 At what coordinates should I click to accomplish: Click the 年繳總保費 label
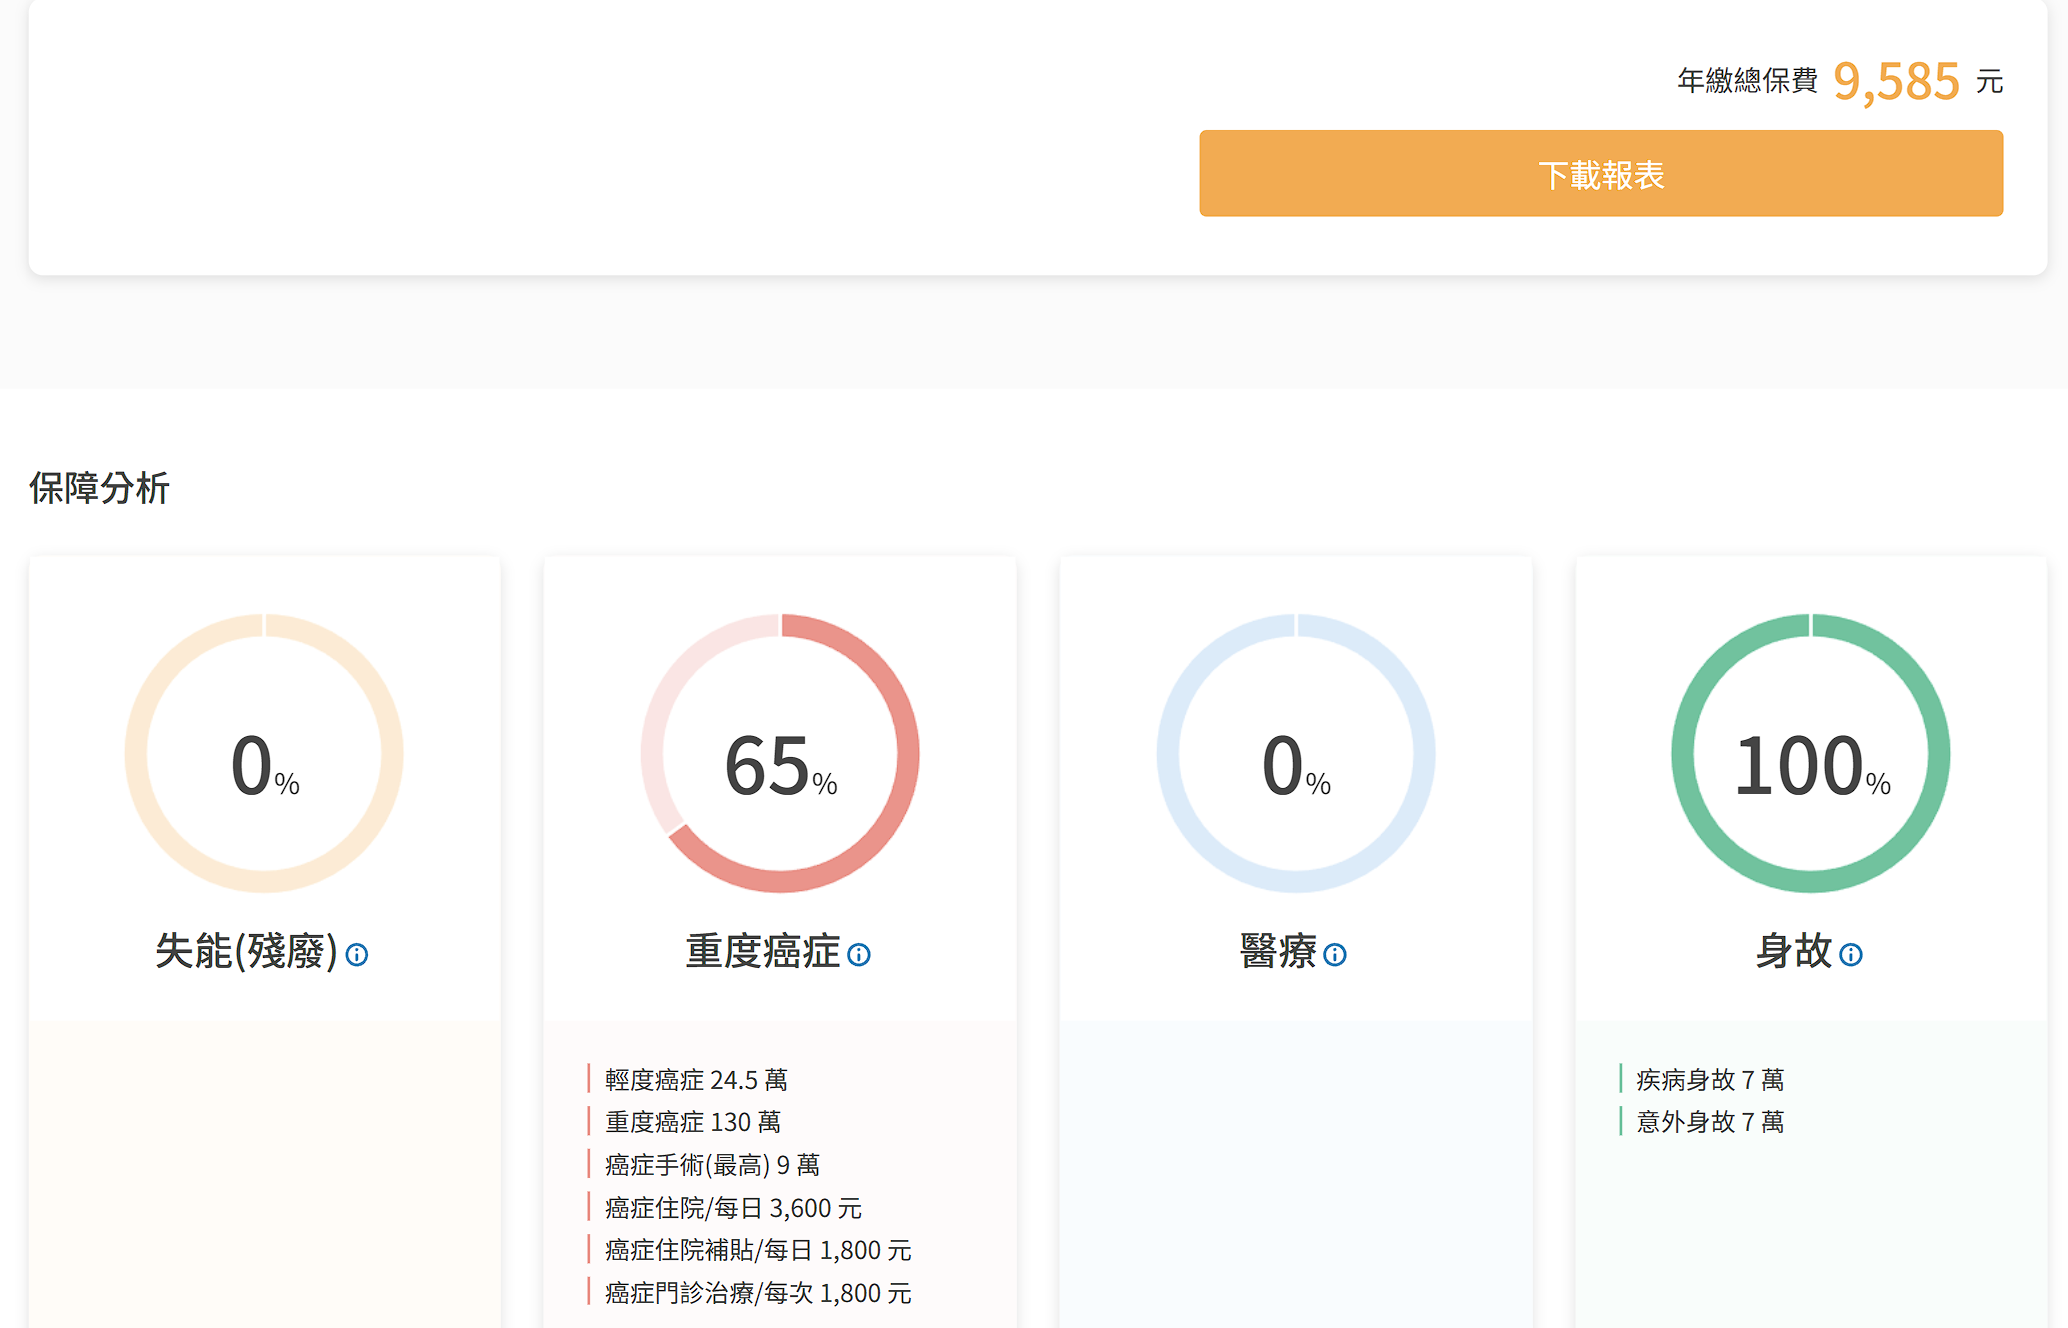[1747, 81]
